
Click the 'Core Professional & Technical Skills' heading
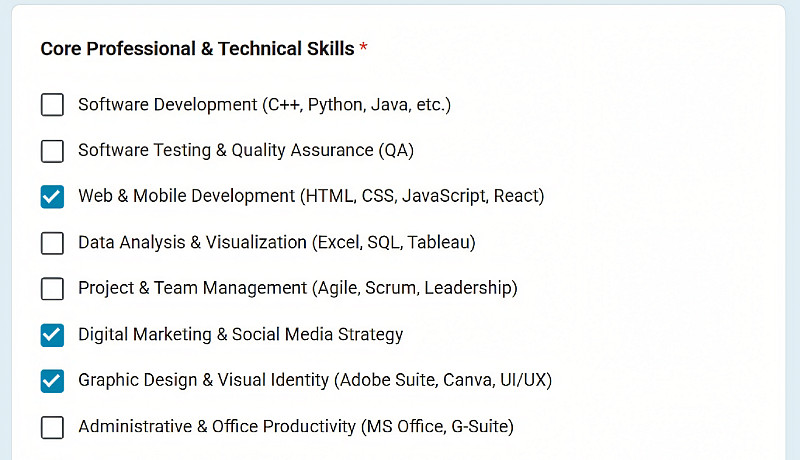[197, 49]
